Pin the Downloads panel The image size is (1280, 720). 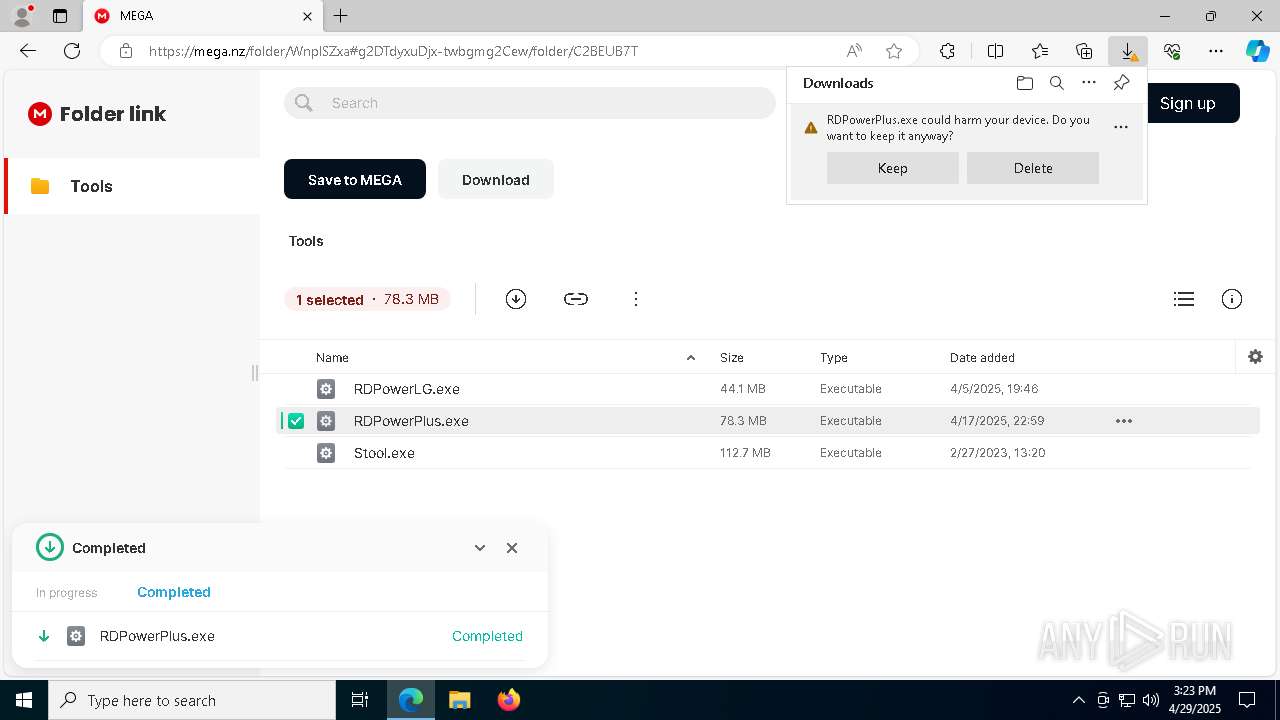[1121, 83]
